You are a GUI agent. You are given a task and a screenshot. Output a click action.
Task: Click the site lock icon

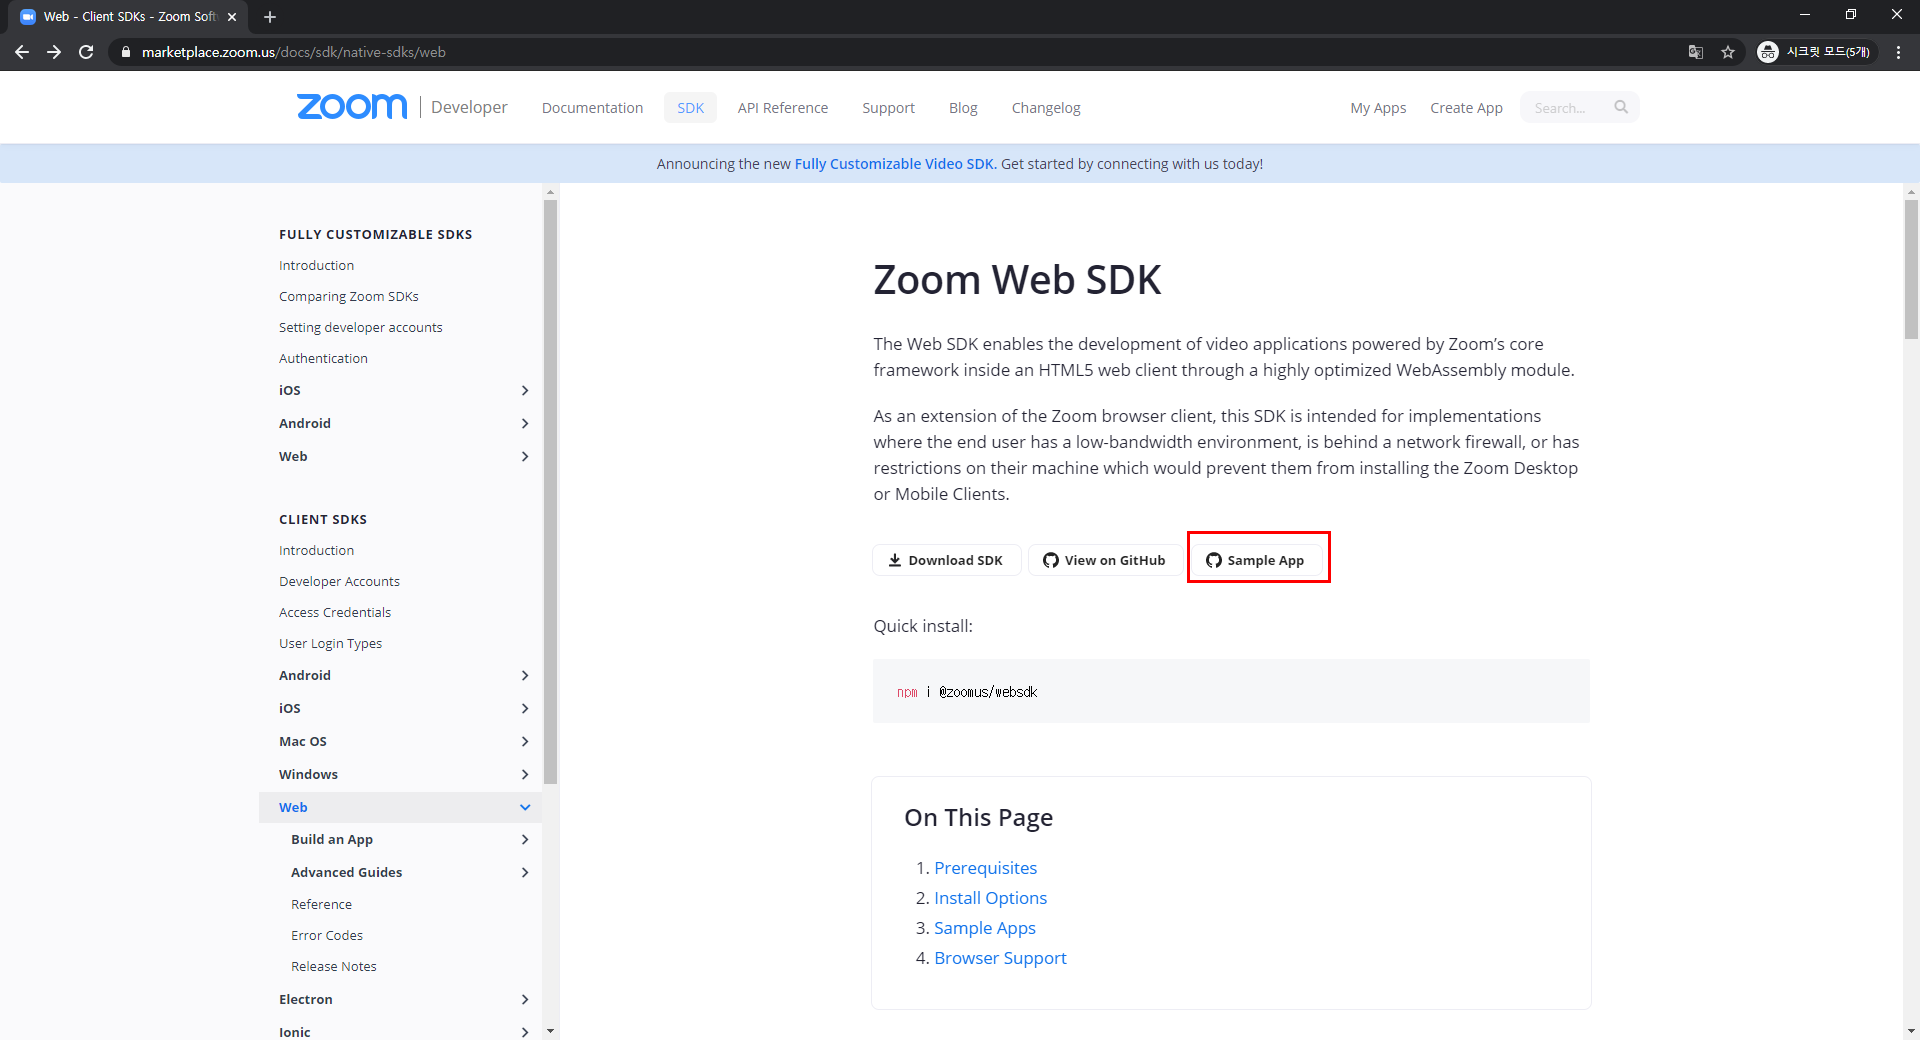125,52
